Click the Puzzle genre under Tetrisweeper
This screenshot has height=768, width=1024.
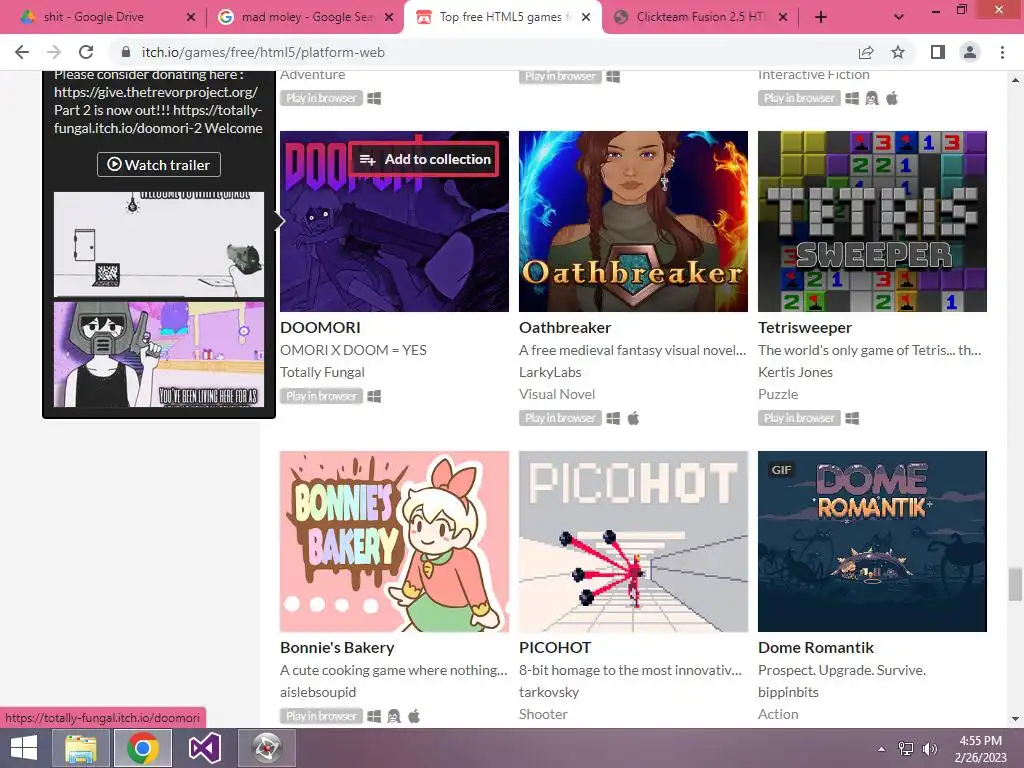click(x=778, y=394)
